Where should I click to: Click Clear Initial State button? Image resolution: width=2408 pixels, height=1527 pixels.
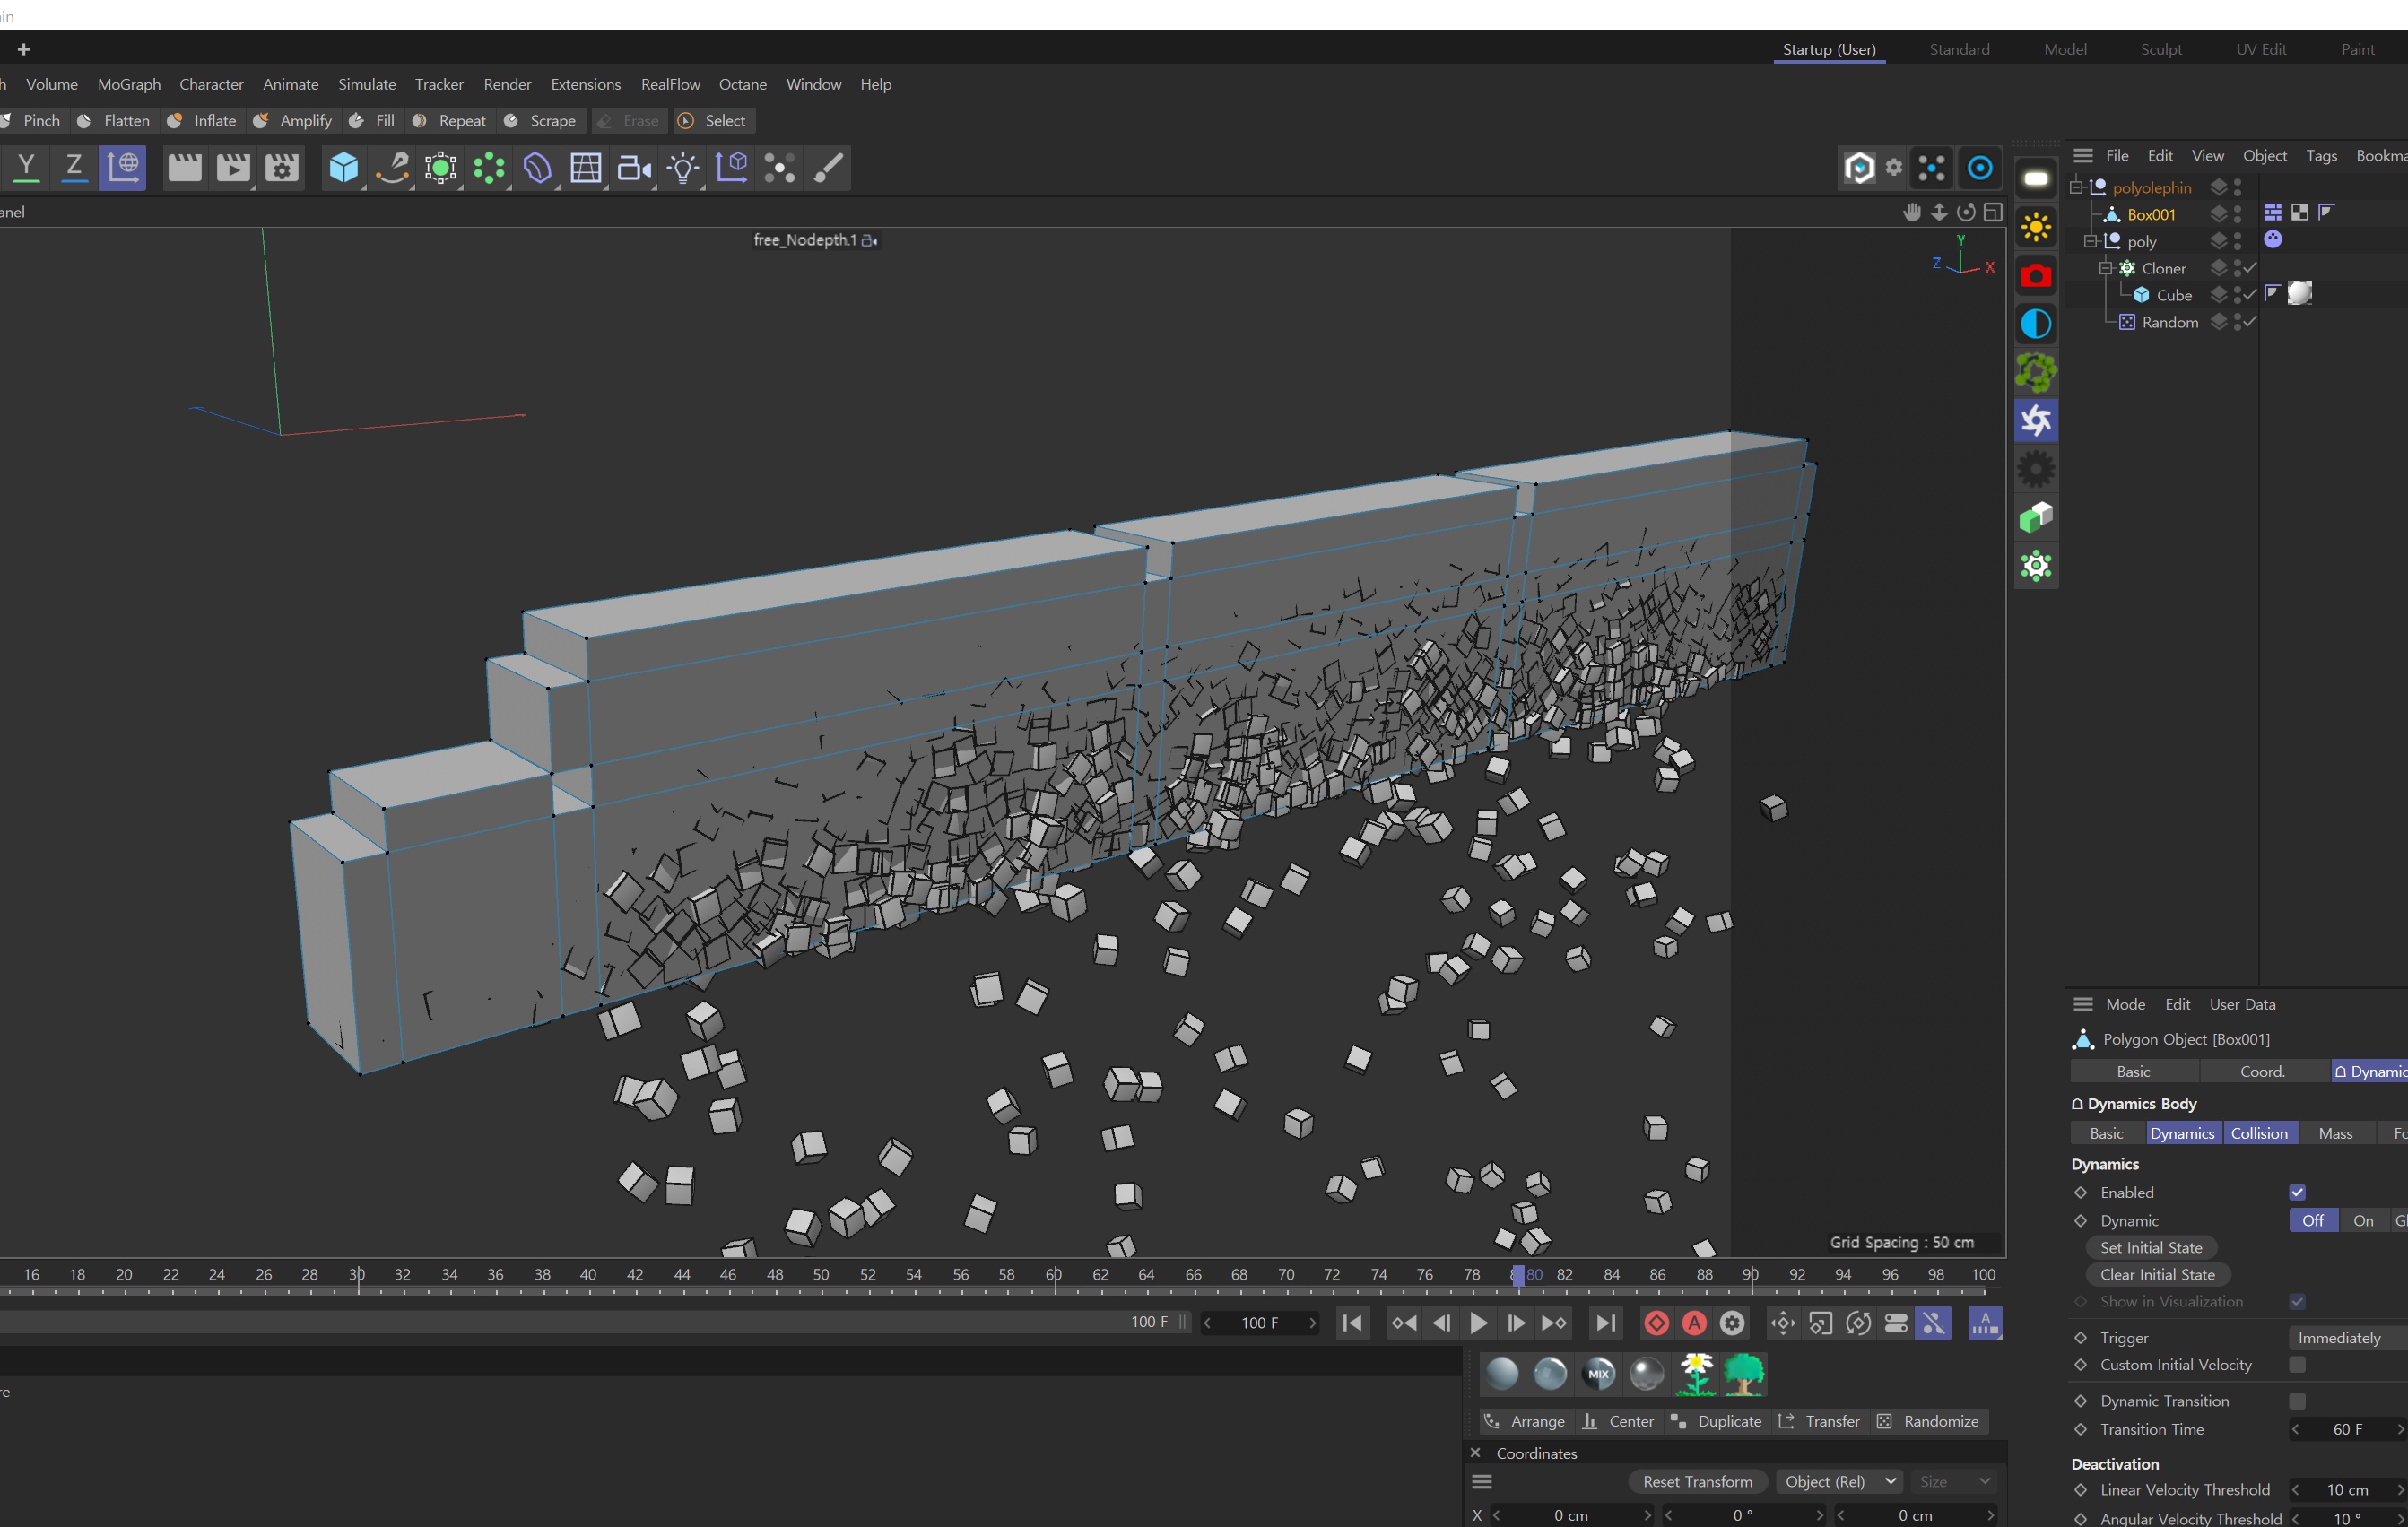[2158, 1274]
